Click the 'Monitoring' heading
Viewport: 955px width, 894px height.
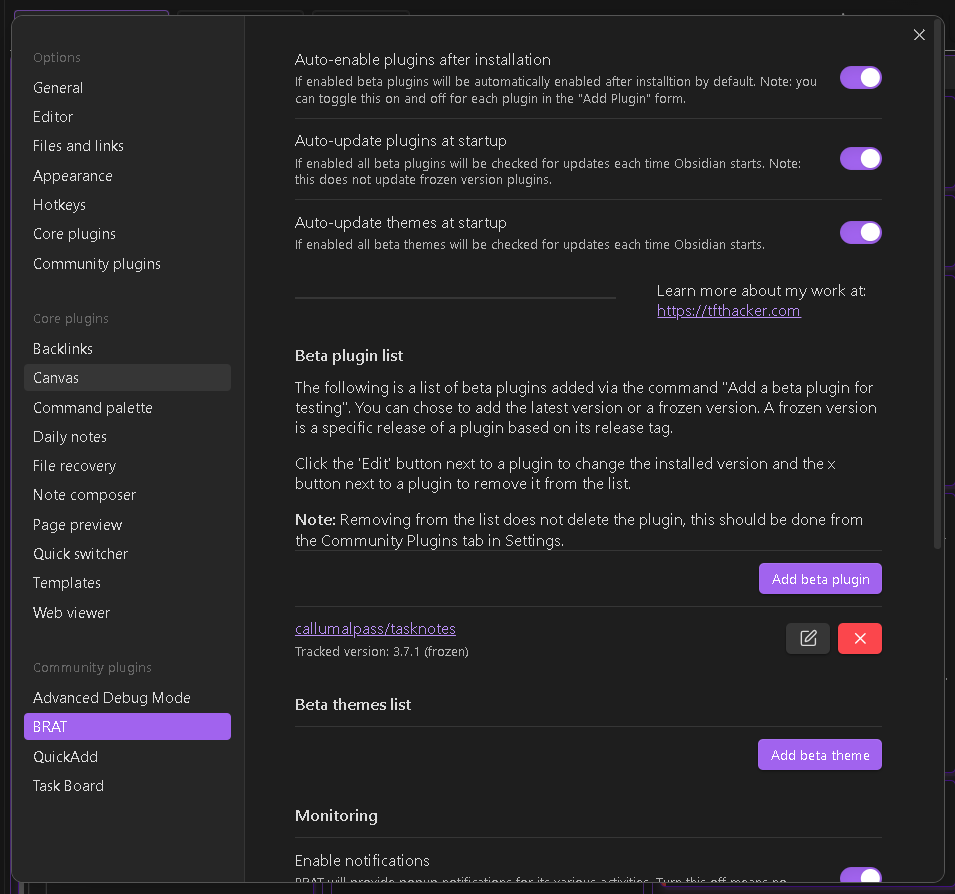(x=336, y=815)
